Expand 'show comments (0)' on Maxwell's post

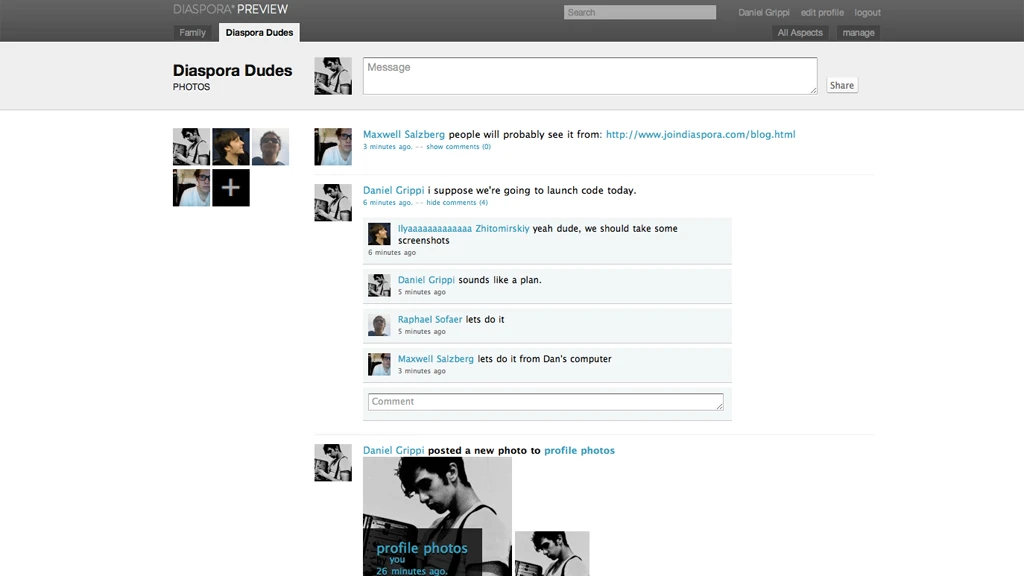pos(458,147)
